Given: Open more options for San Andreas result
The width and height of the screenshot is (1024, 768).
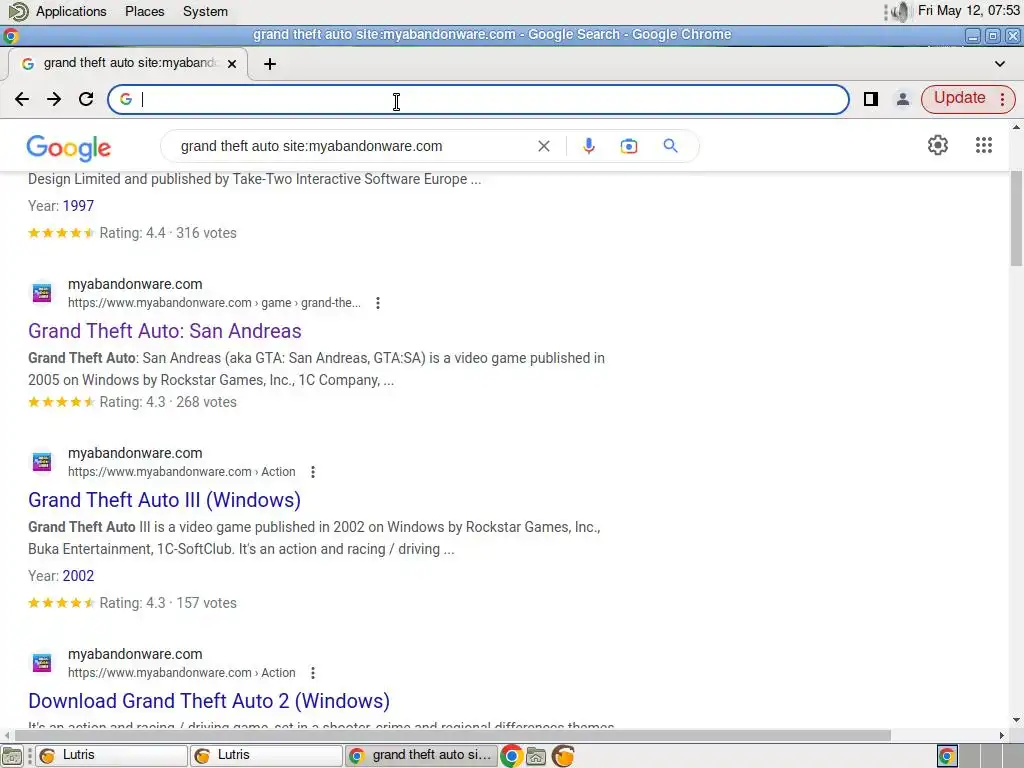Looking at the screenshot, I should coord(377,303).
